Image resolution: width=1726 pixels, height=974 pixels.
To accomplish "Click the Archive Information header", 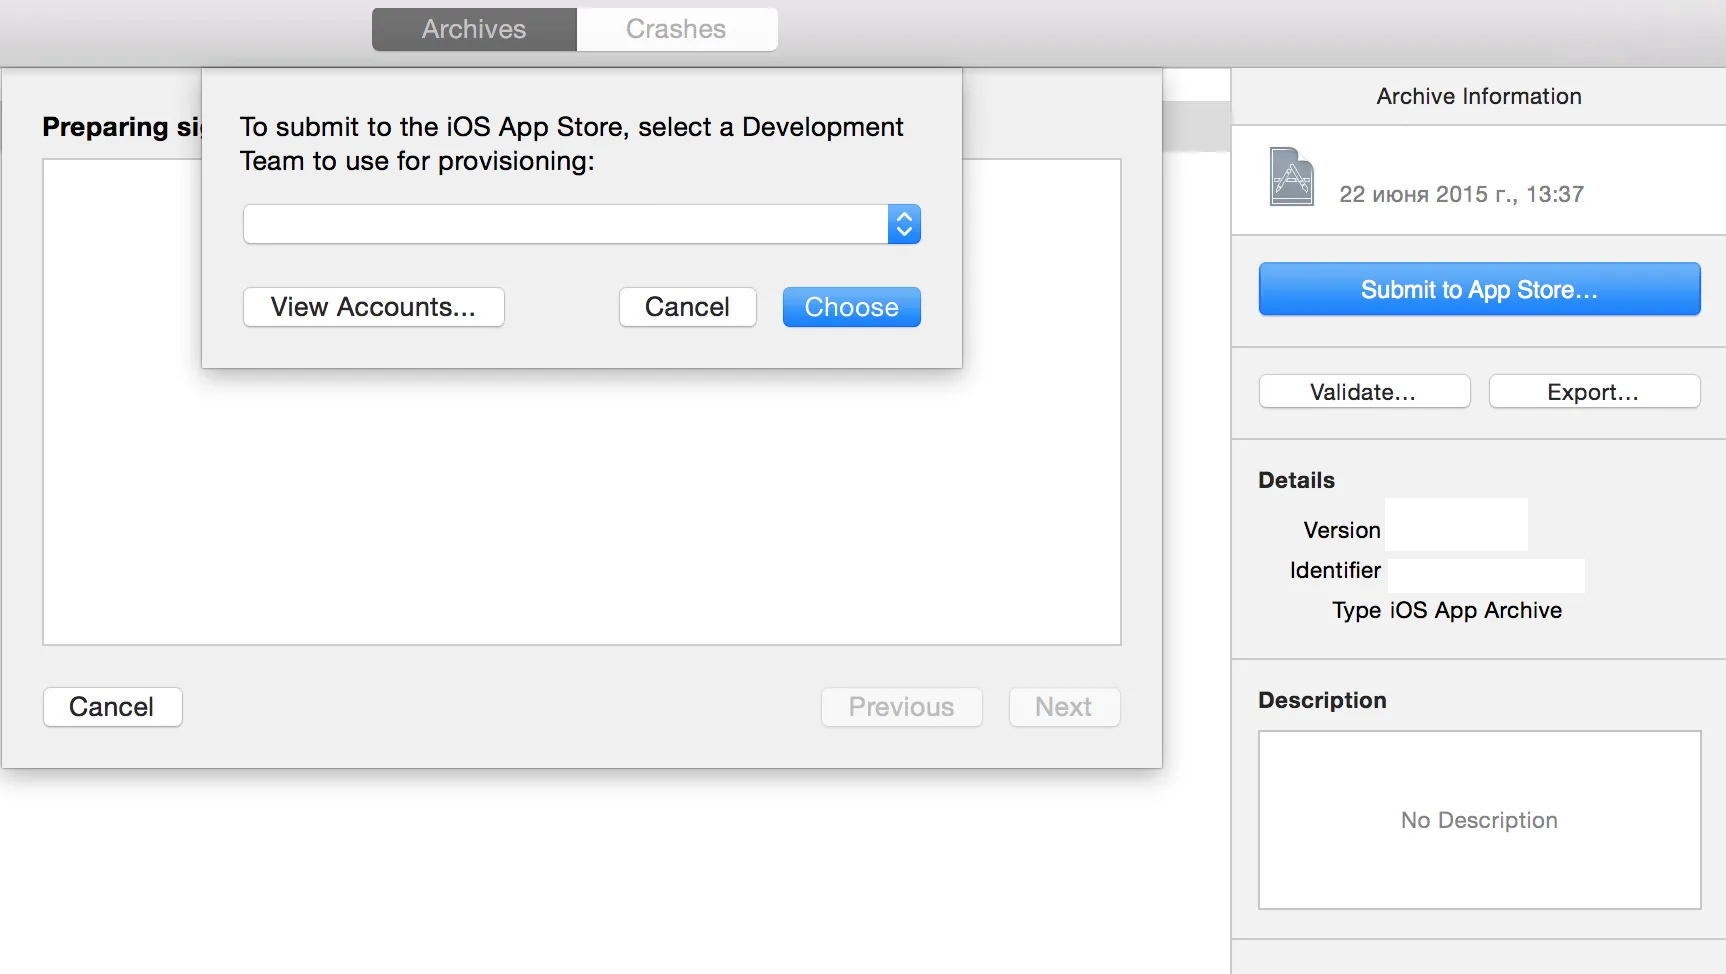I will [x=1479, y=96].
